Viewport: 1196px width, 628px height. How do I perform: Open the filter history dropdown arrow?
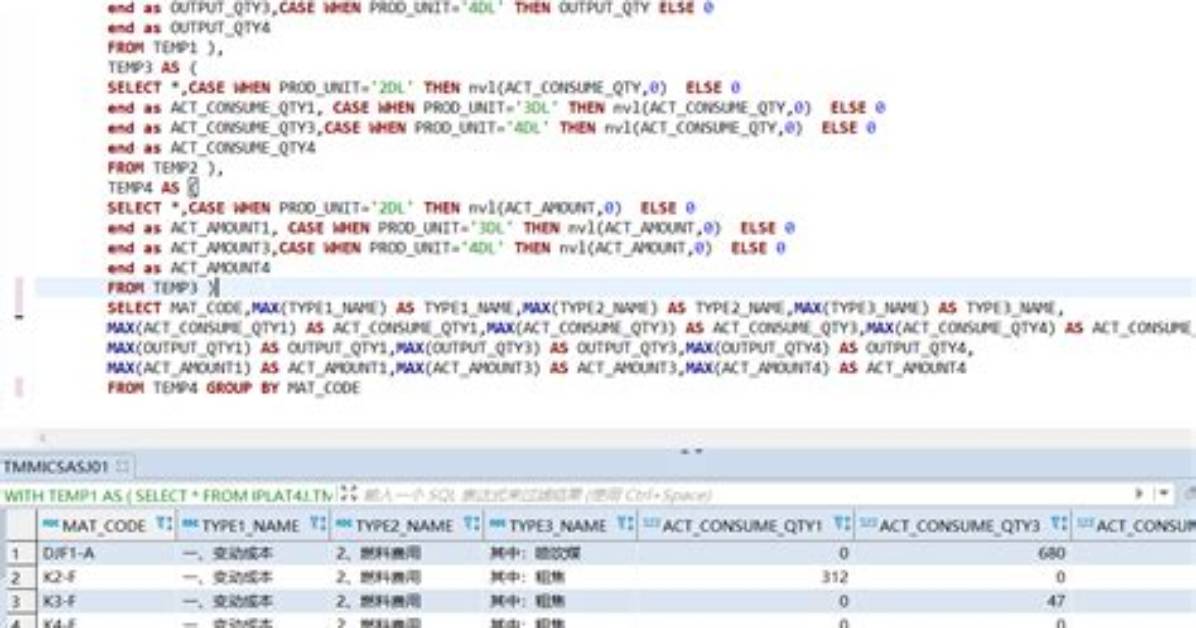pyautogui.click(x=1164, y=494)
